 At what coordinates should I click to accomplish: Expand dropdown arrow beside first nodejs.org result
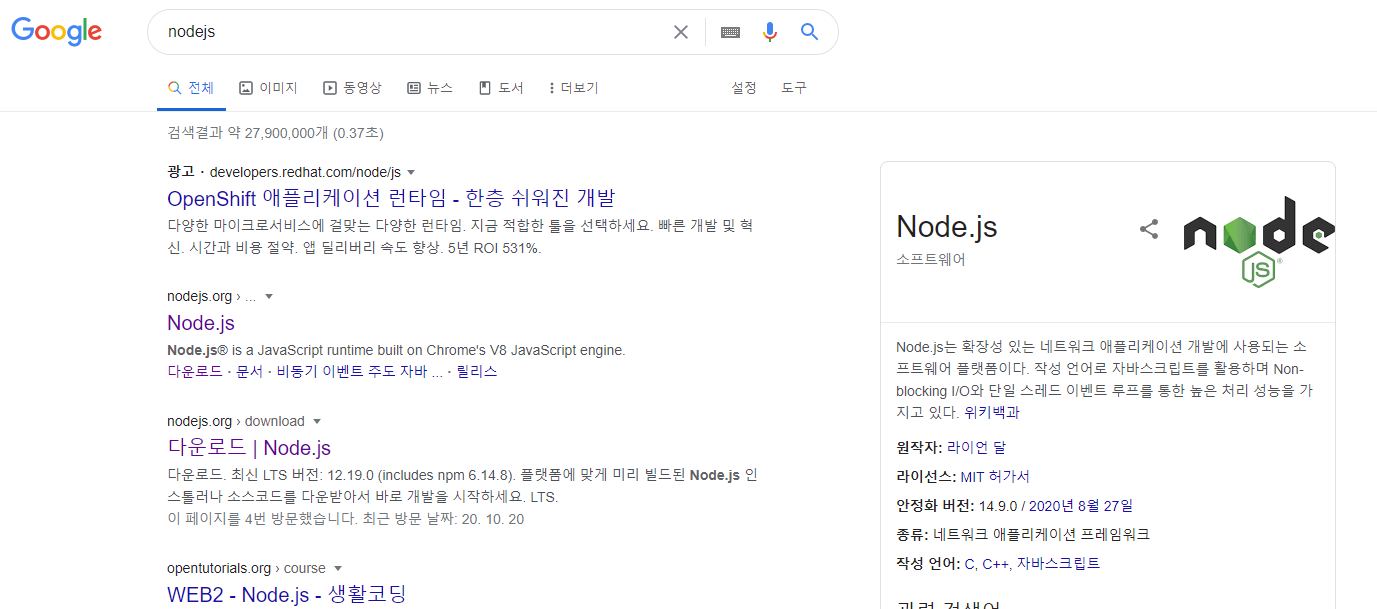tap(268, 297)
